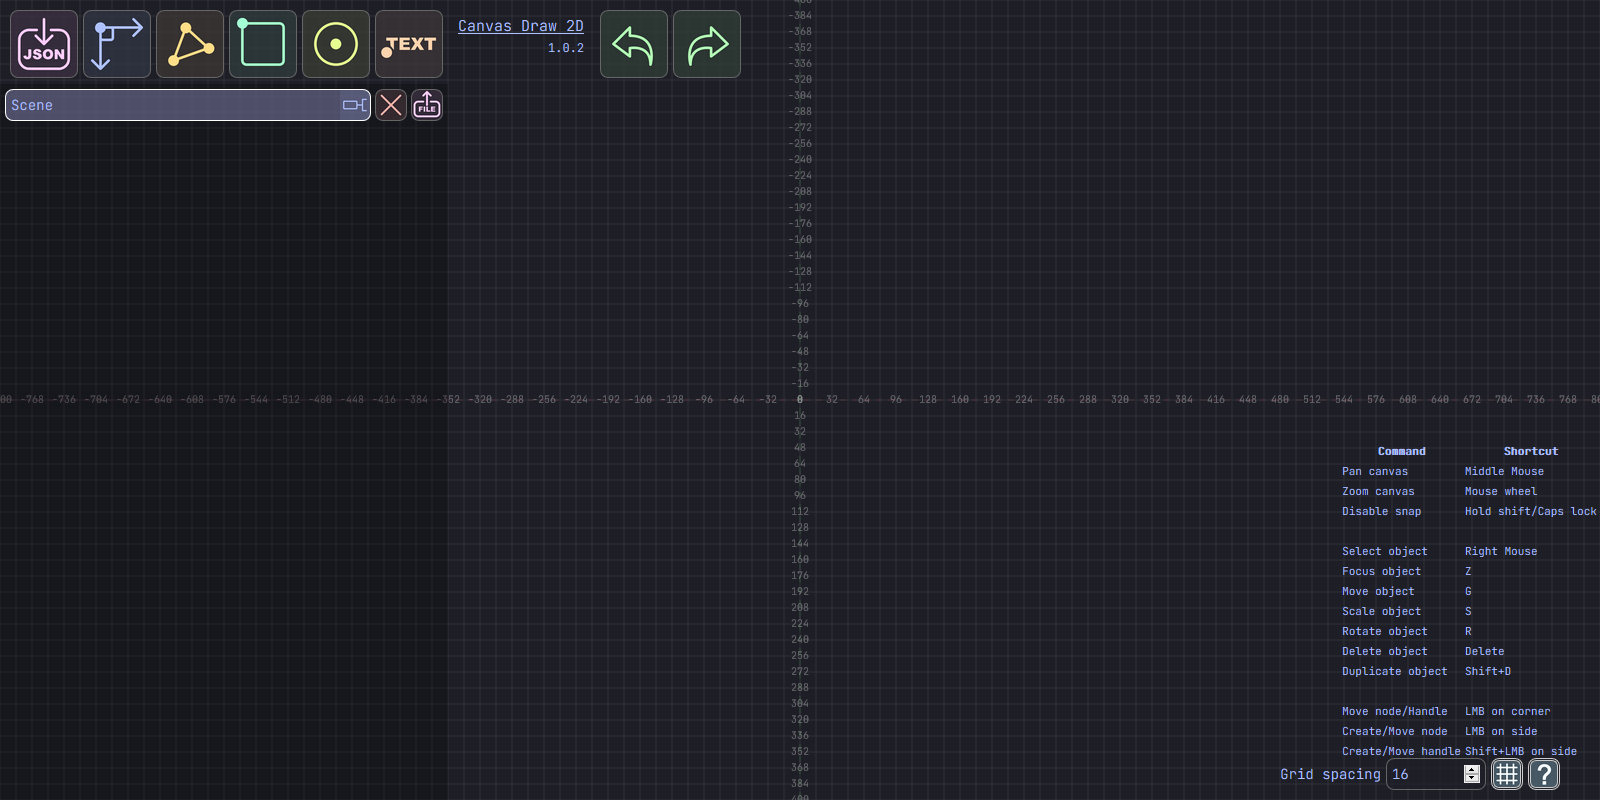Viewport: 1600px width, 800px height.
Task: Click the 'Disable snap' help entry
Action: click(x=1381, y=511)
